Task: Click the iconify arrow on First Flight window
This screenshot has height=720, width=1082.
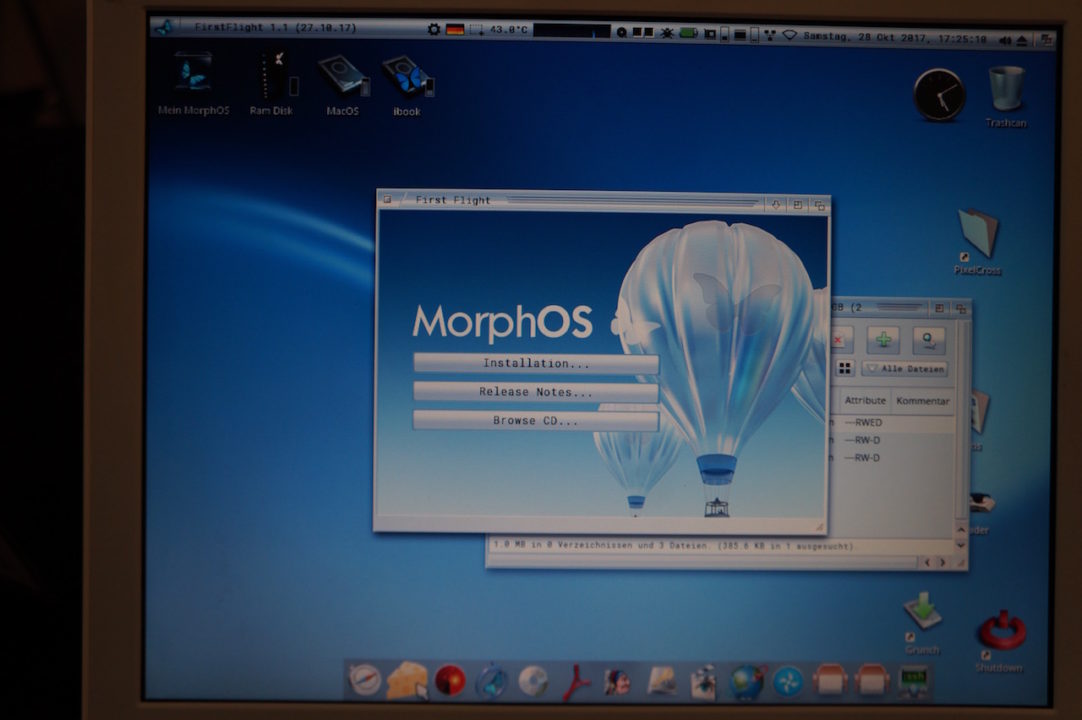Action: pos(776,204)
